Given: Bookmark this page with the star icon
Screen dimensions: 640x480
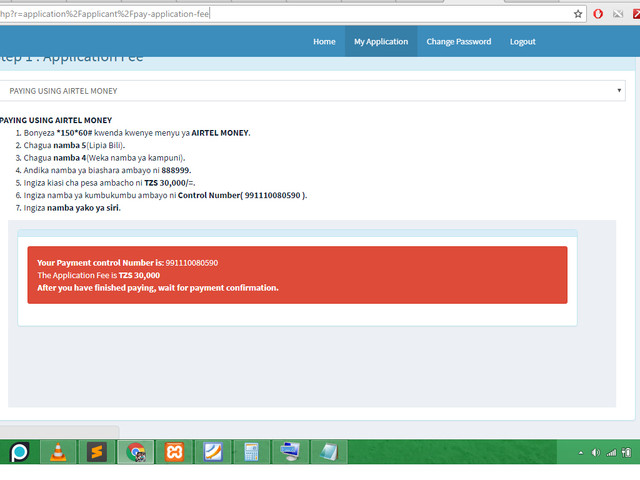Looking at the screenshot, I should click(578, 14).
